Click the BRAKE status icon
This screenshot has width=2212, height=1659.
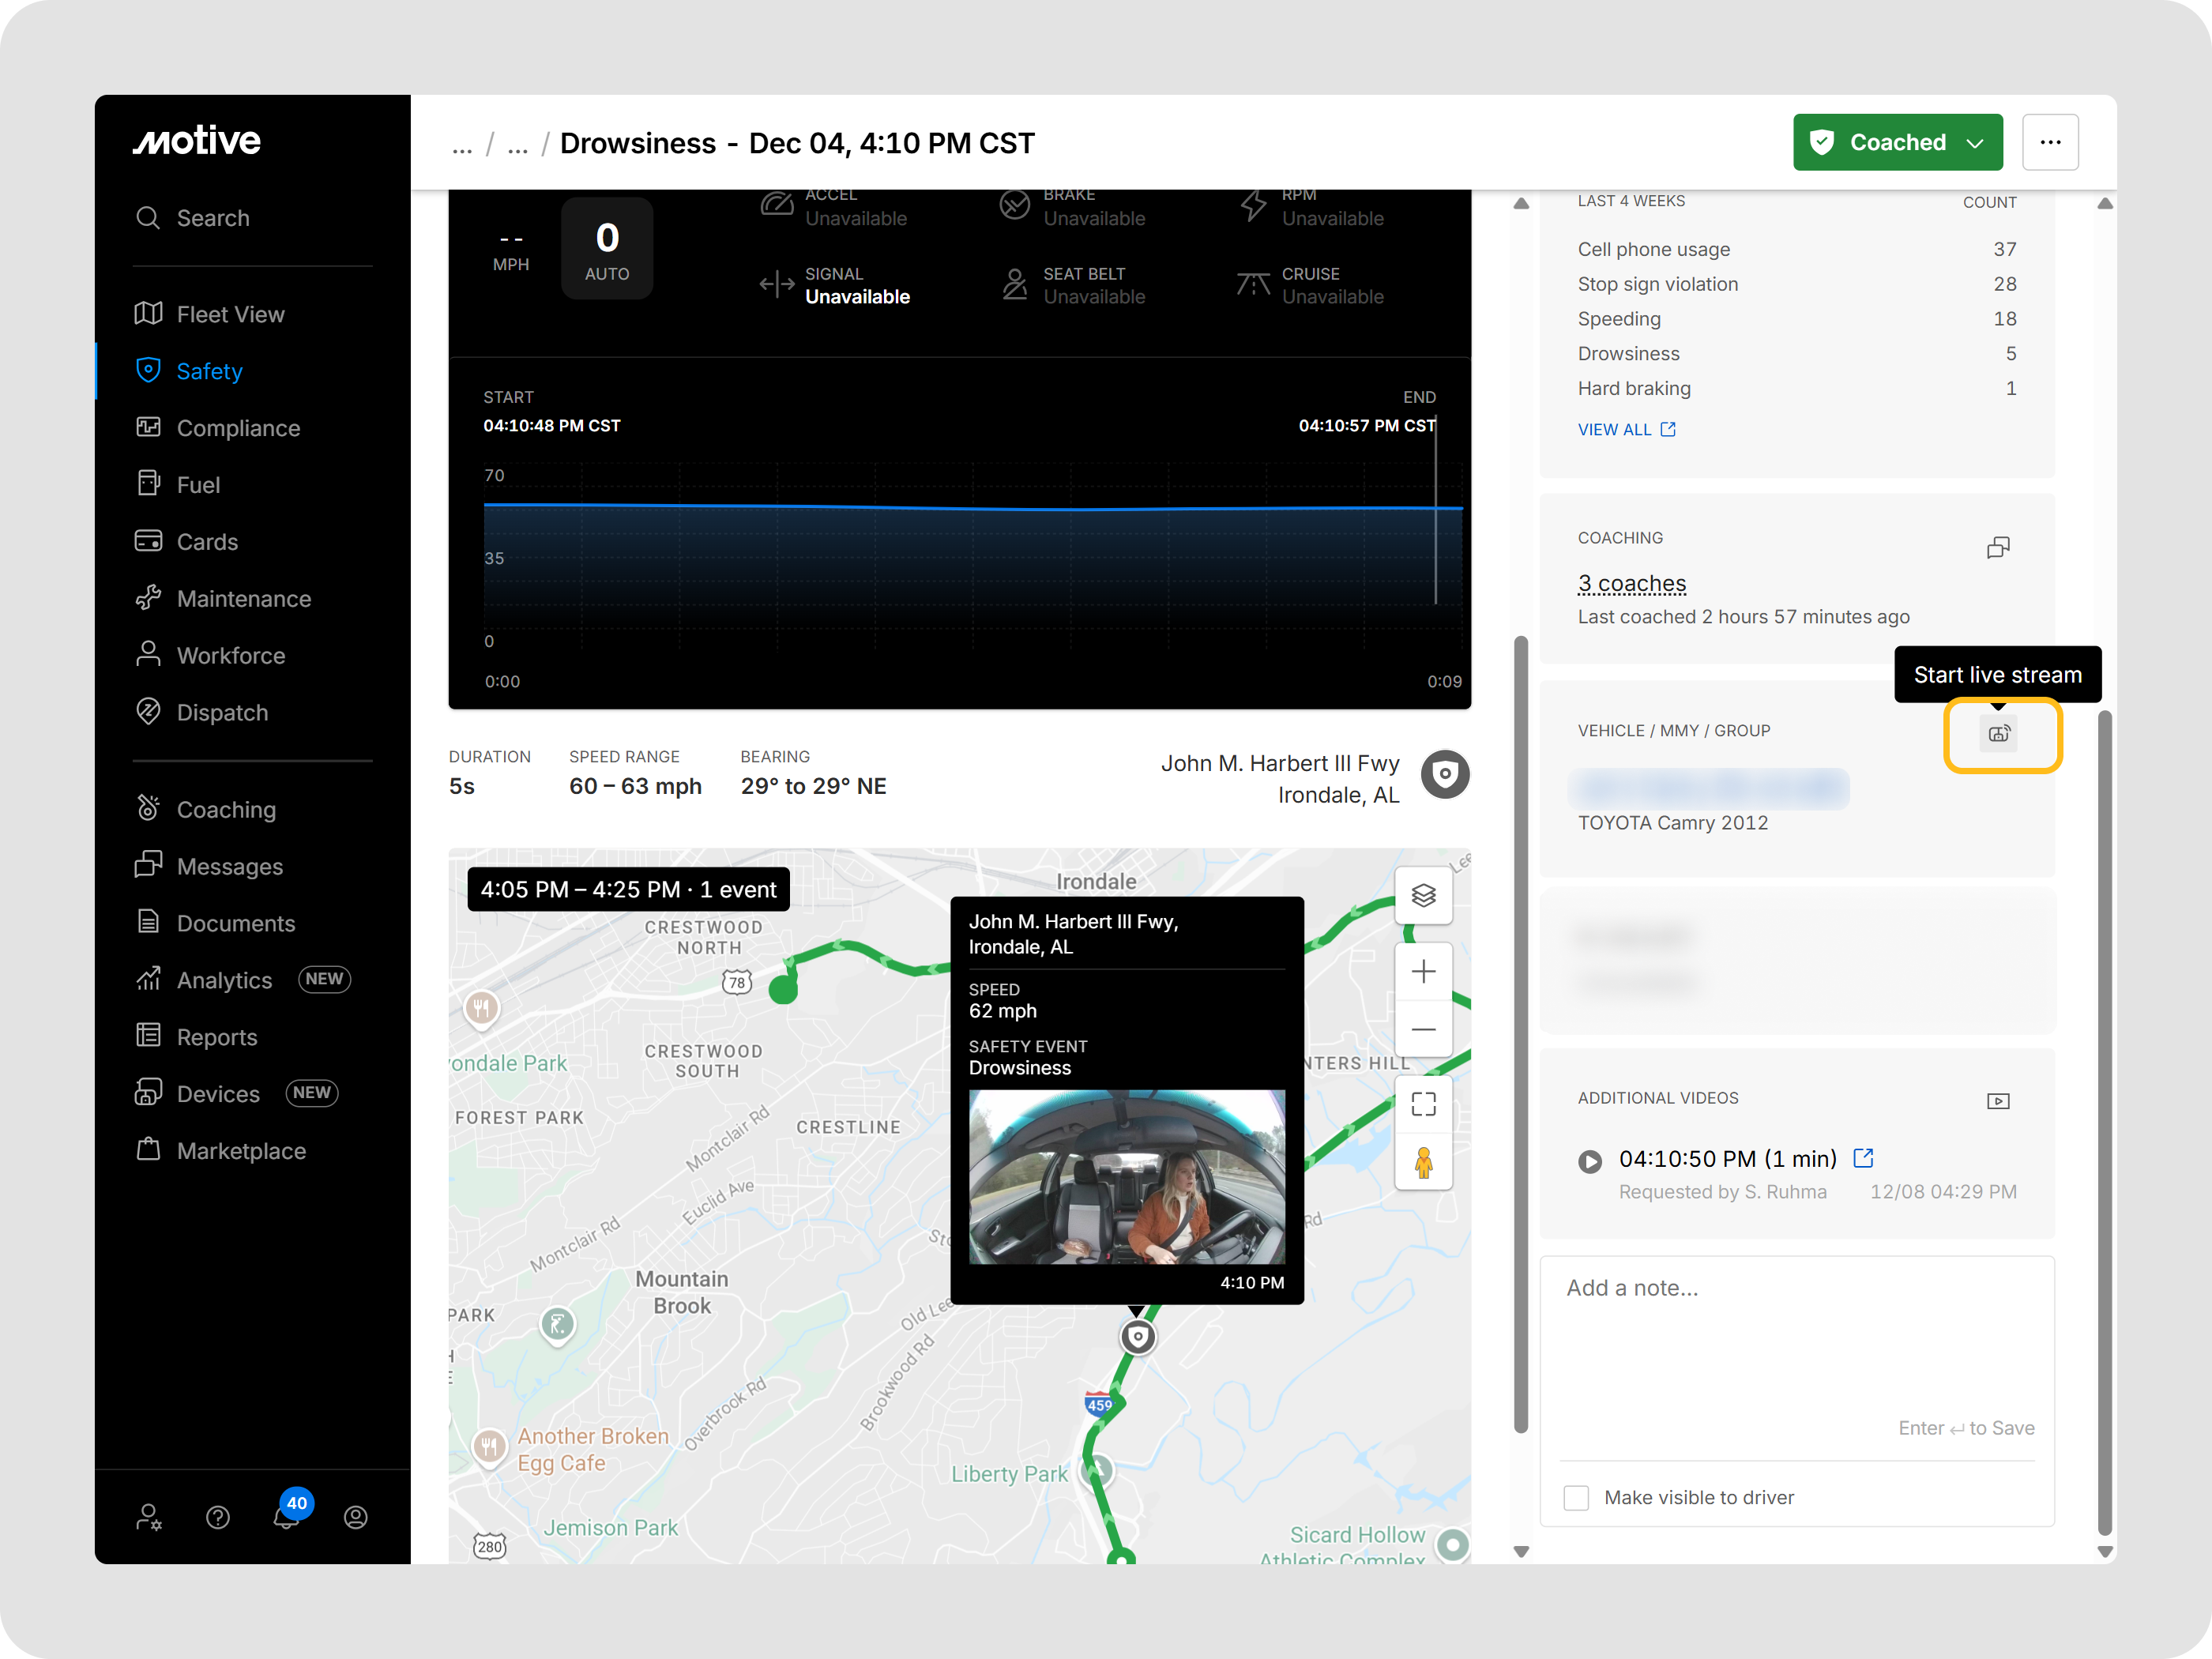1015,205
